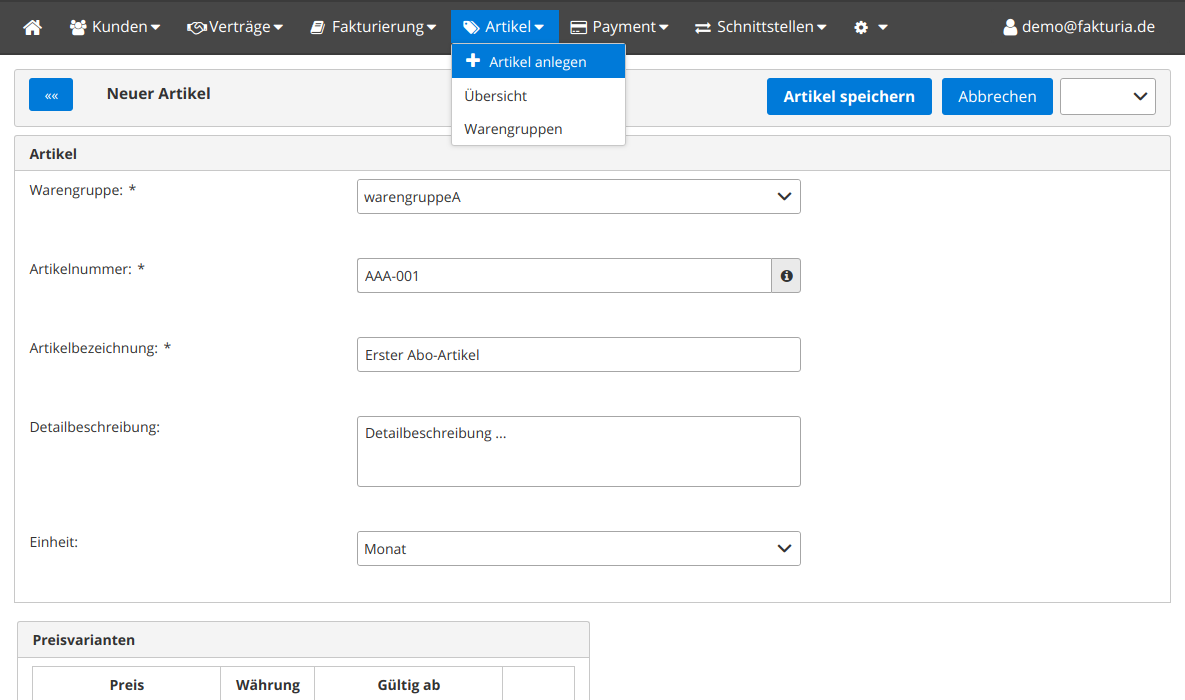Choose Übersicht in Artikel menu
The image size is (1185, 700).
(496, 96)
